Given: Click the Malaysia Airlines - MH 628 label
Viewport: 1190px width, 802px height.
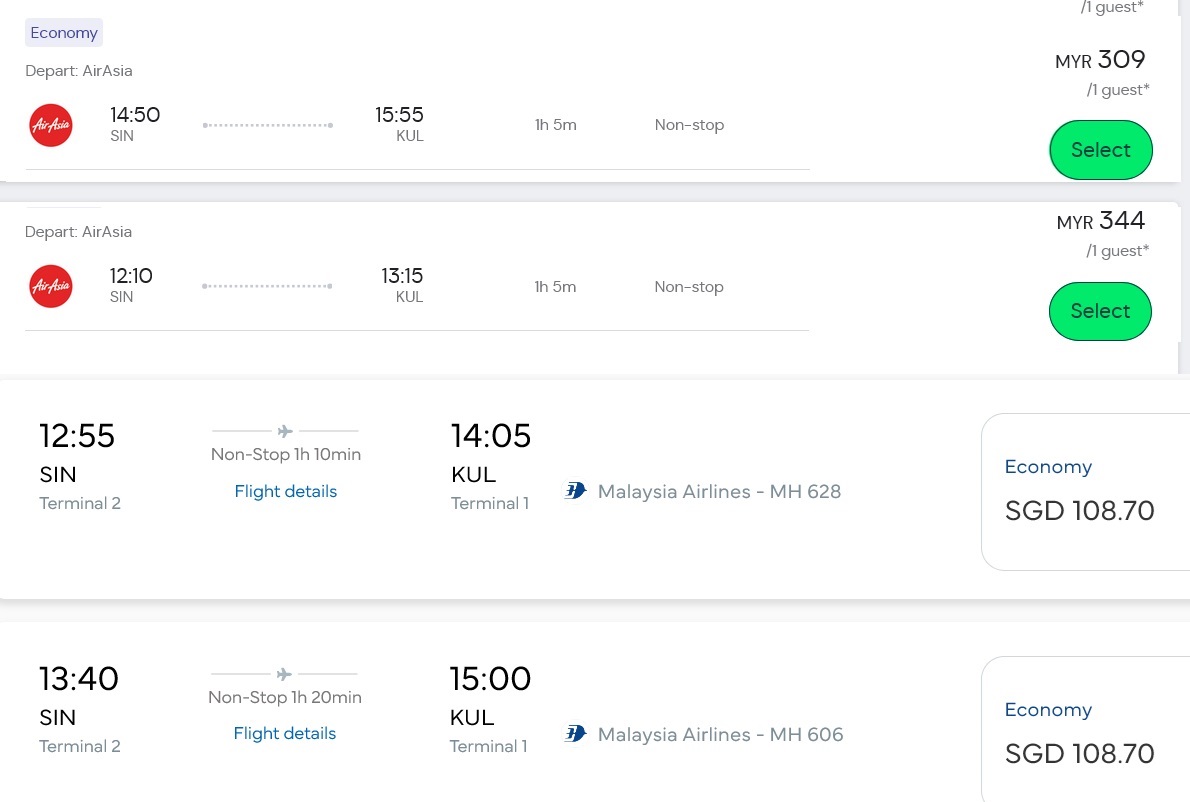Looking at the screenshot, I should (719, 491).
